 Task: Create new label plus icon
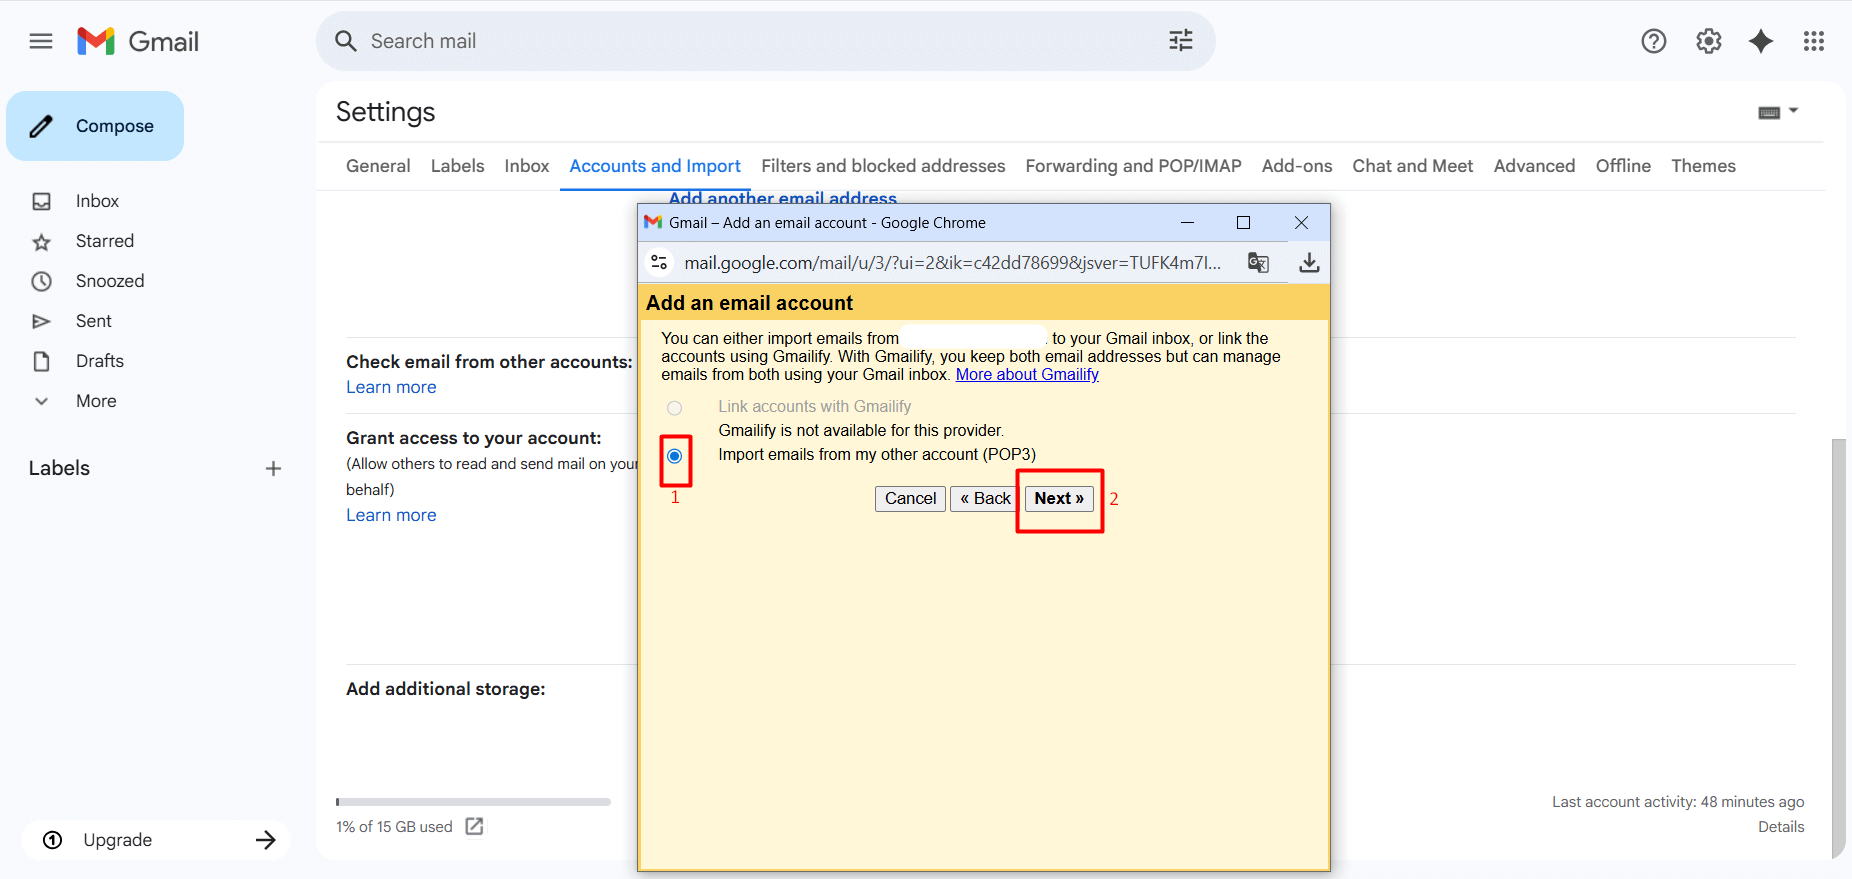click(273, 468)
